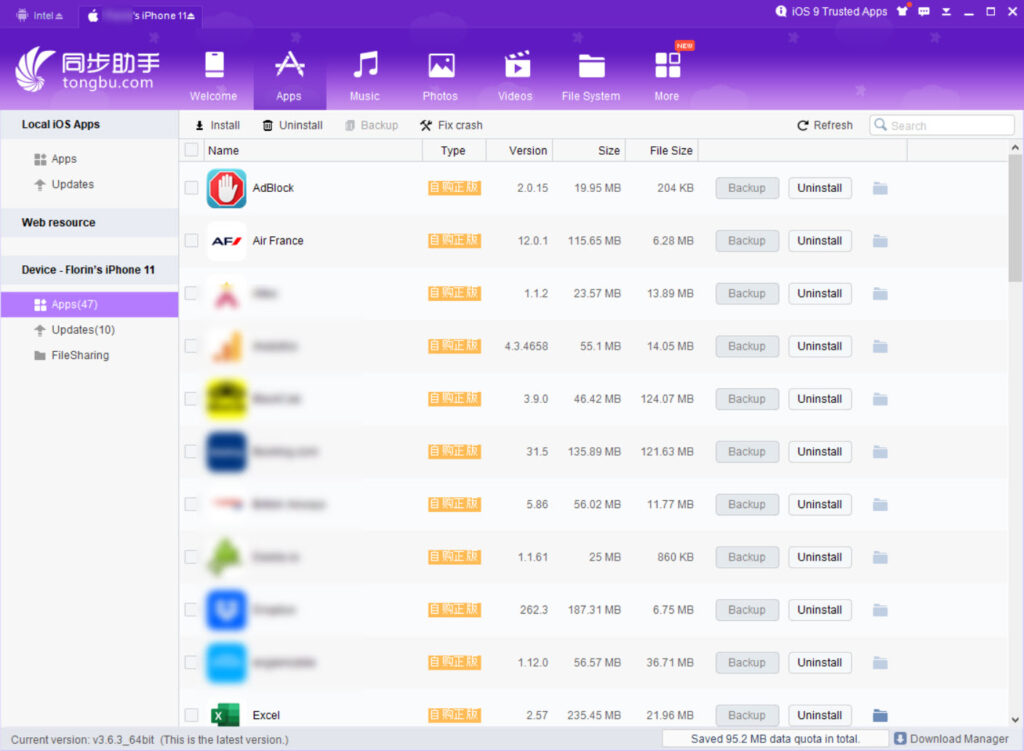1024x751 pixels.
Task: Click the Refresh button
Action: point(825,126)
